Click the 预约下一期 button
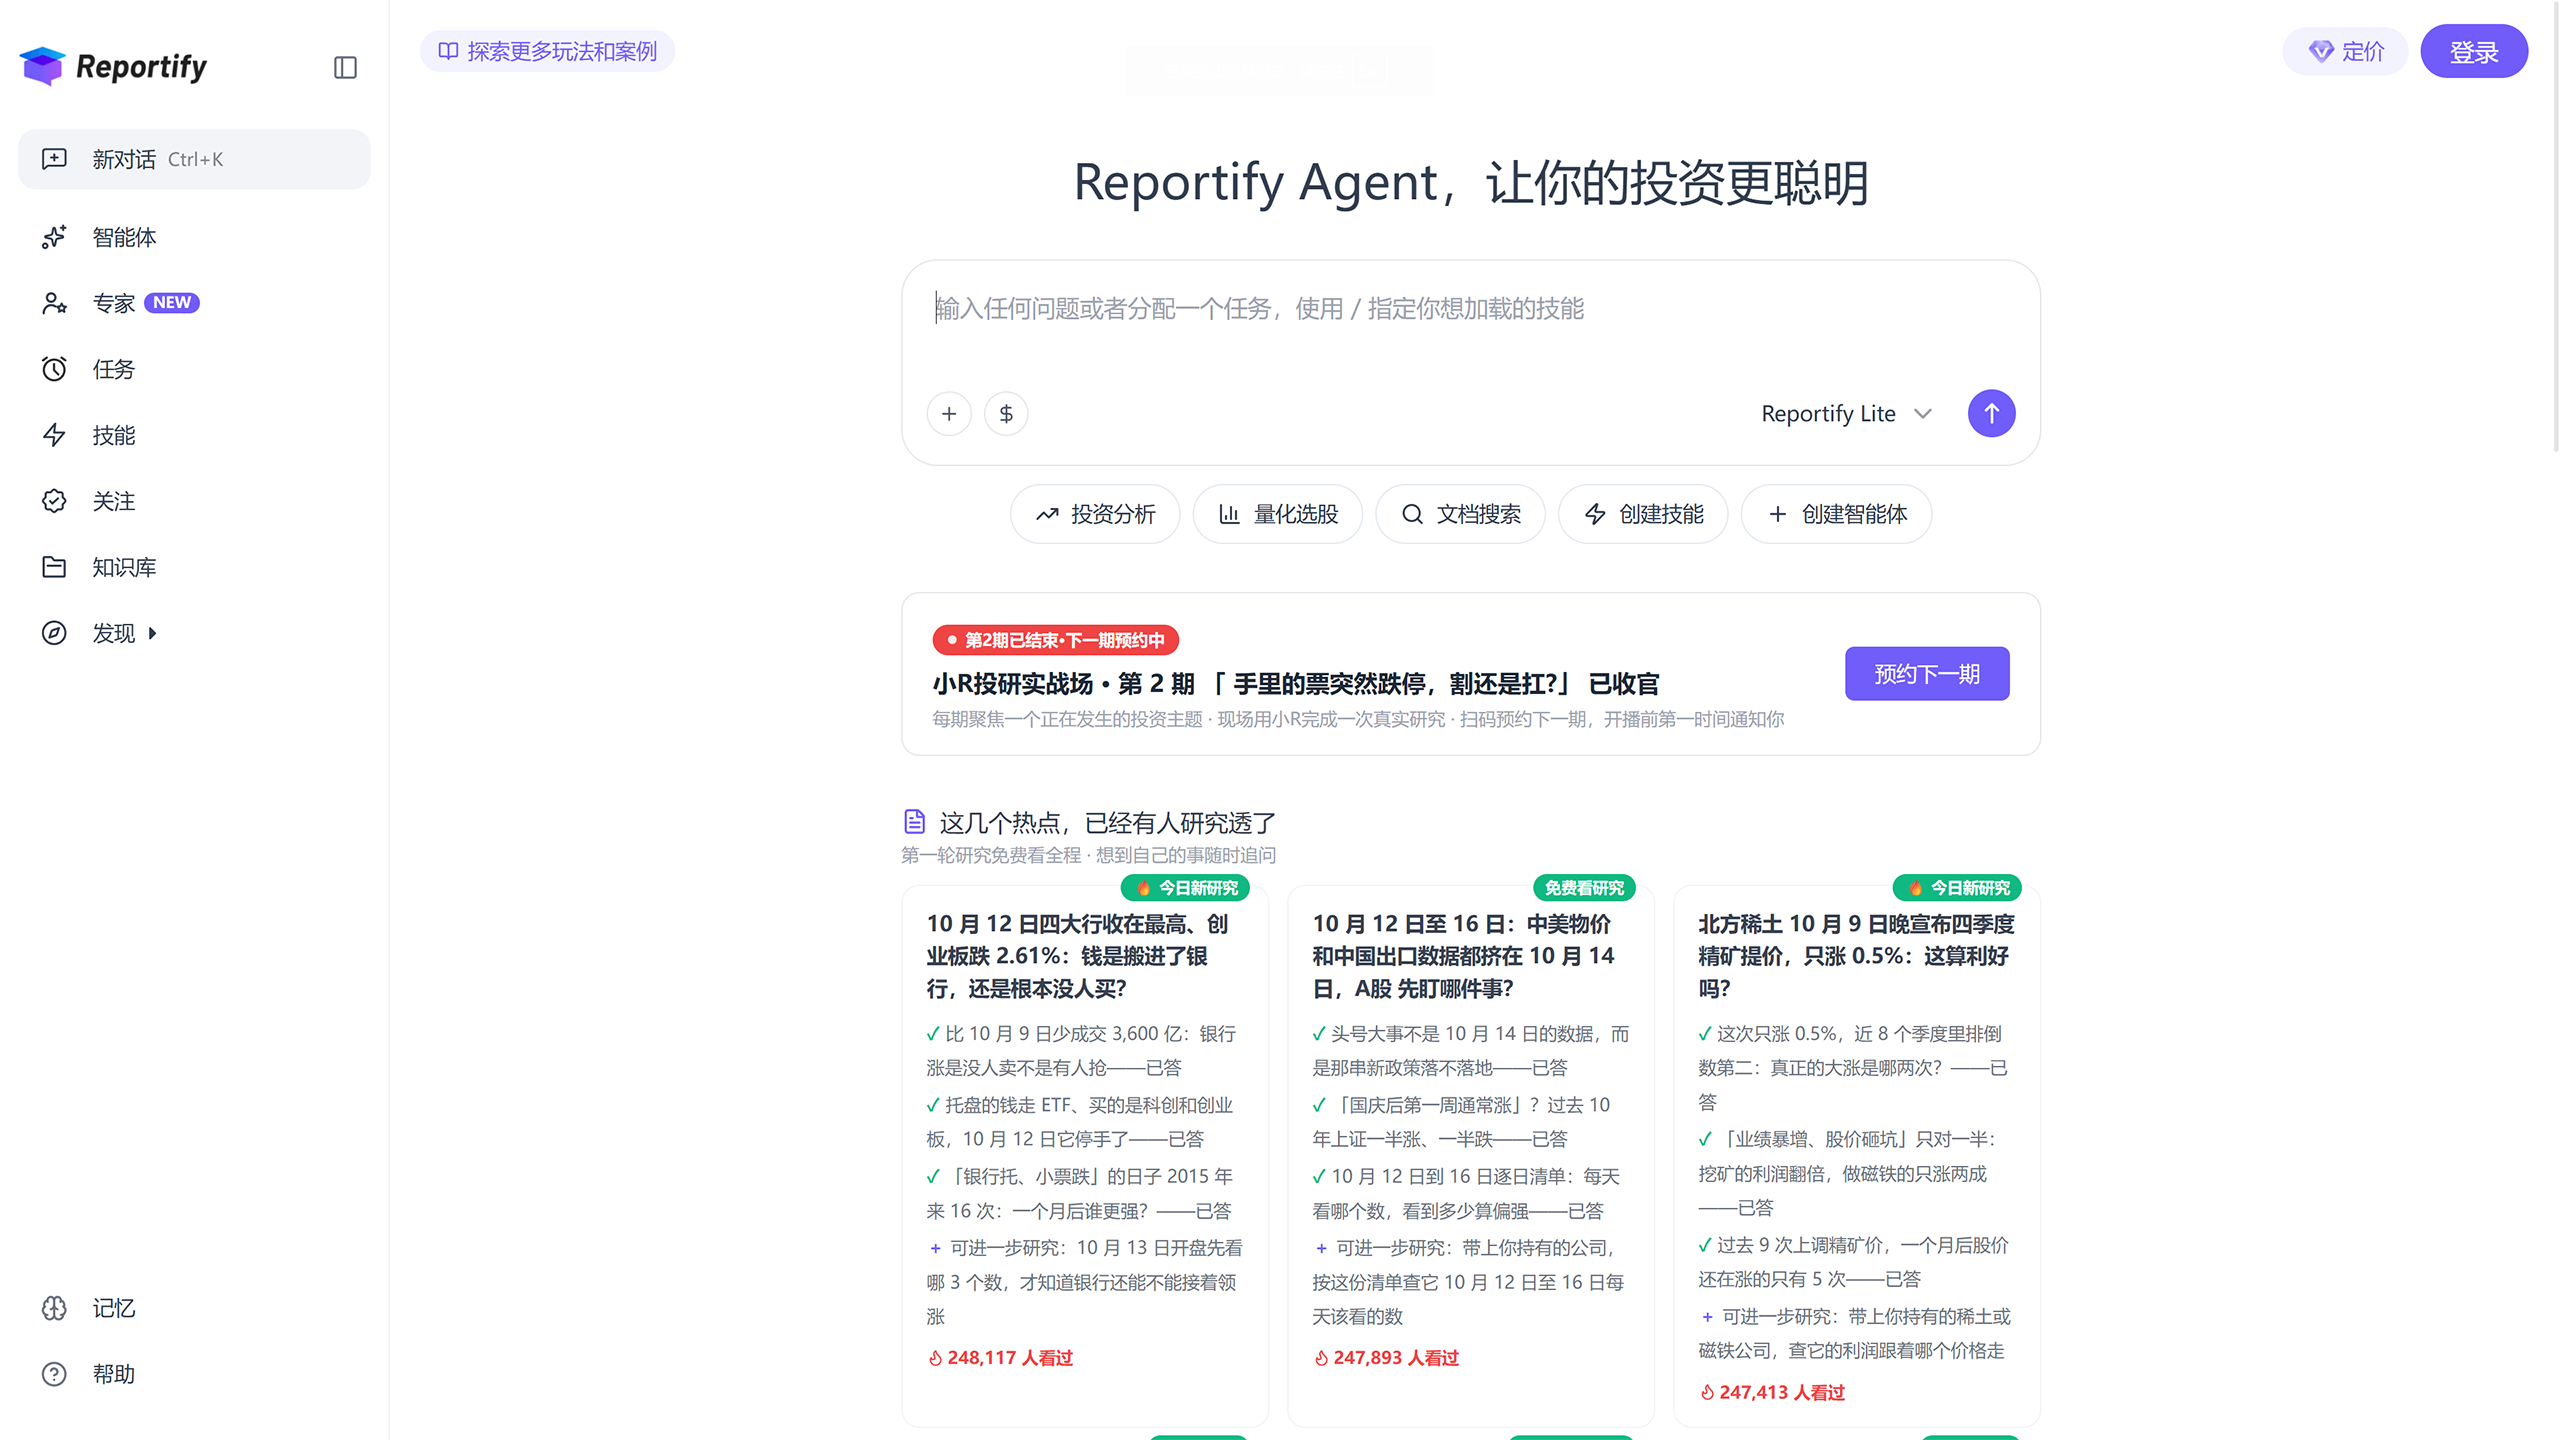The width and height of the screenshot is (2560, 1440). pos(1927,674)
